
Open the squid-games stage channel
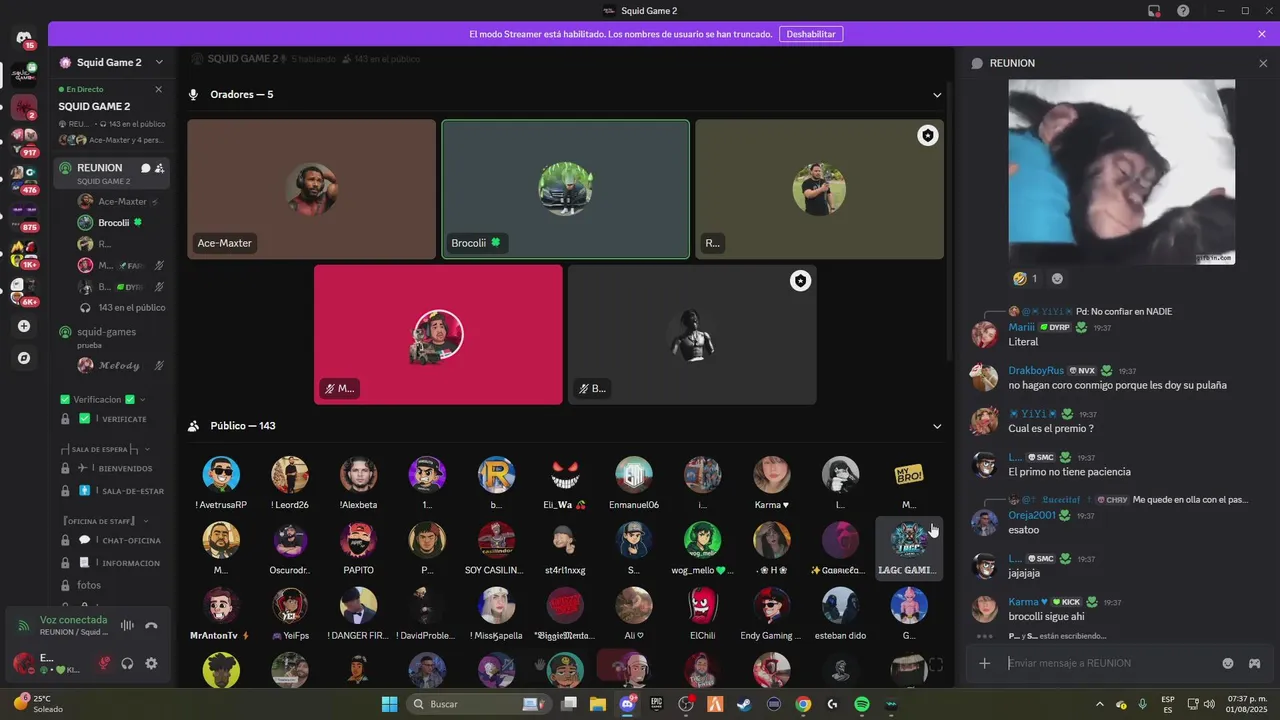[111, 337]
